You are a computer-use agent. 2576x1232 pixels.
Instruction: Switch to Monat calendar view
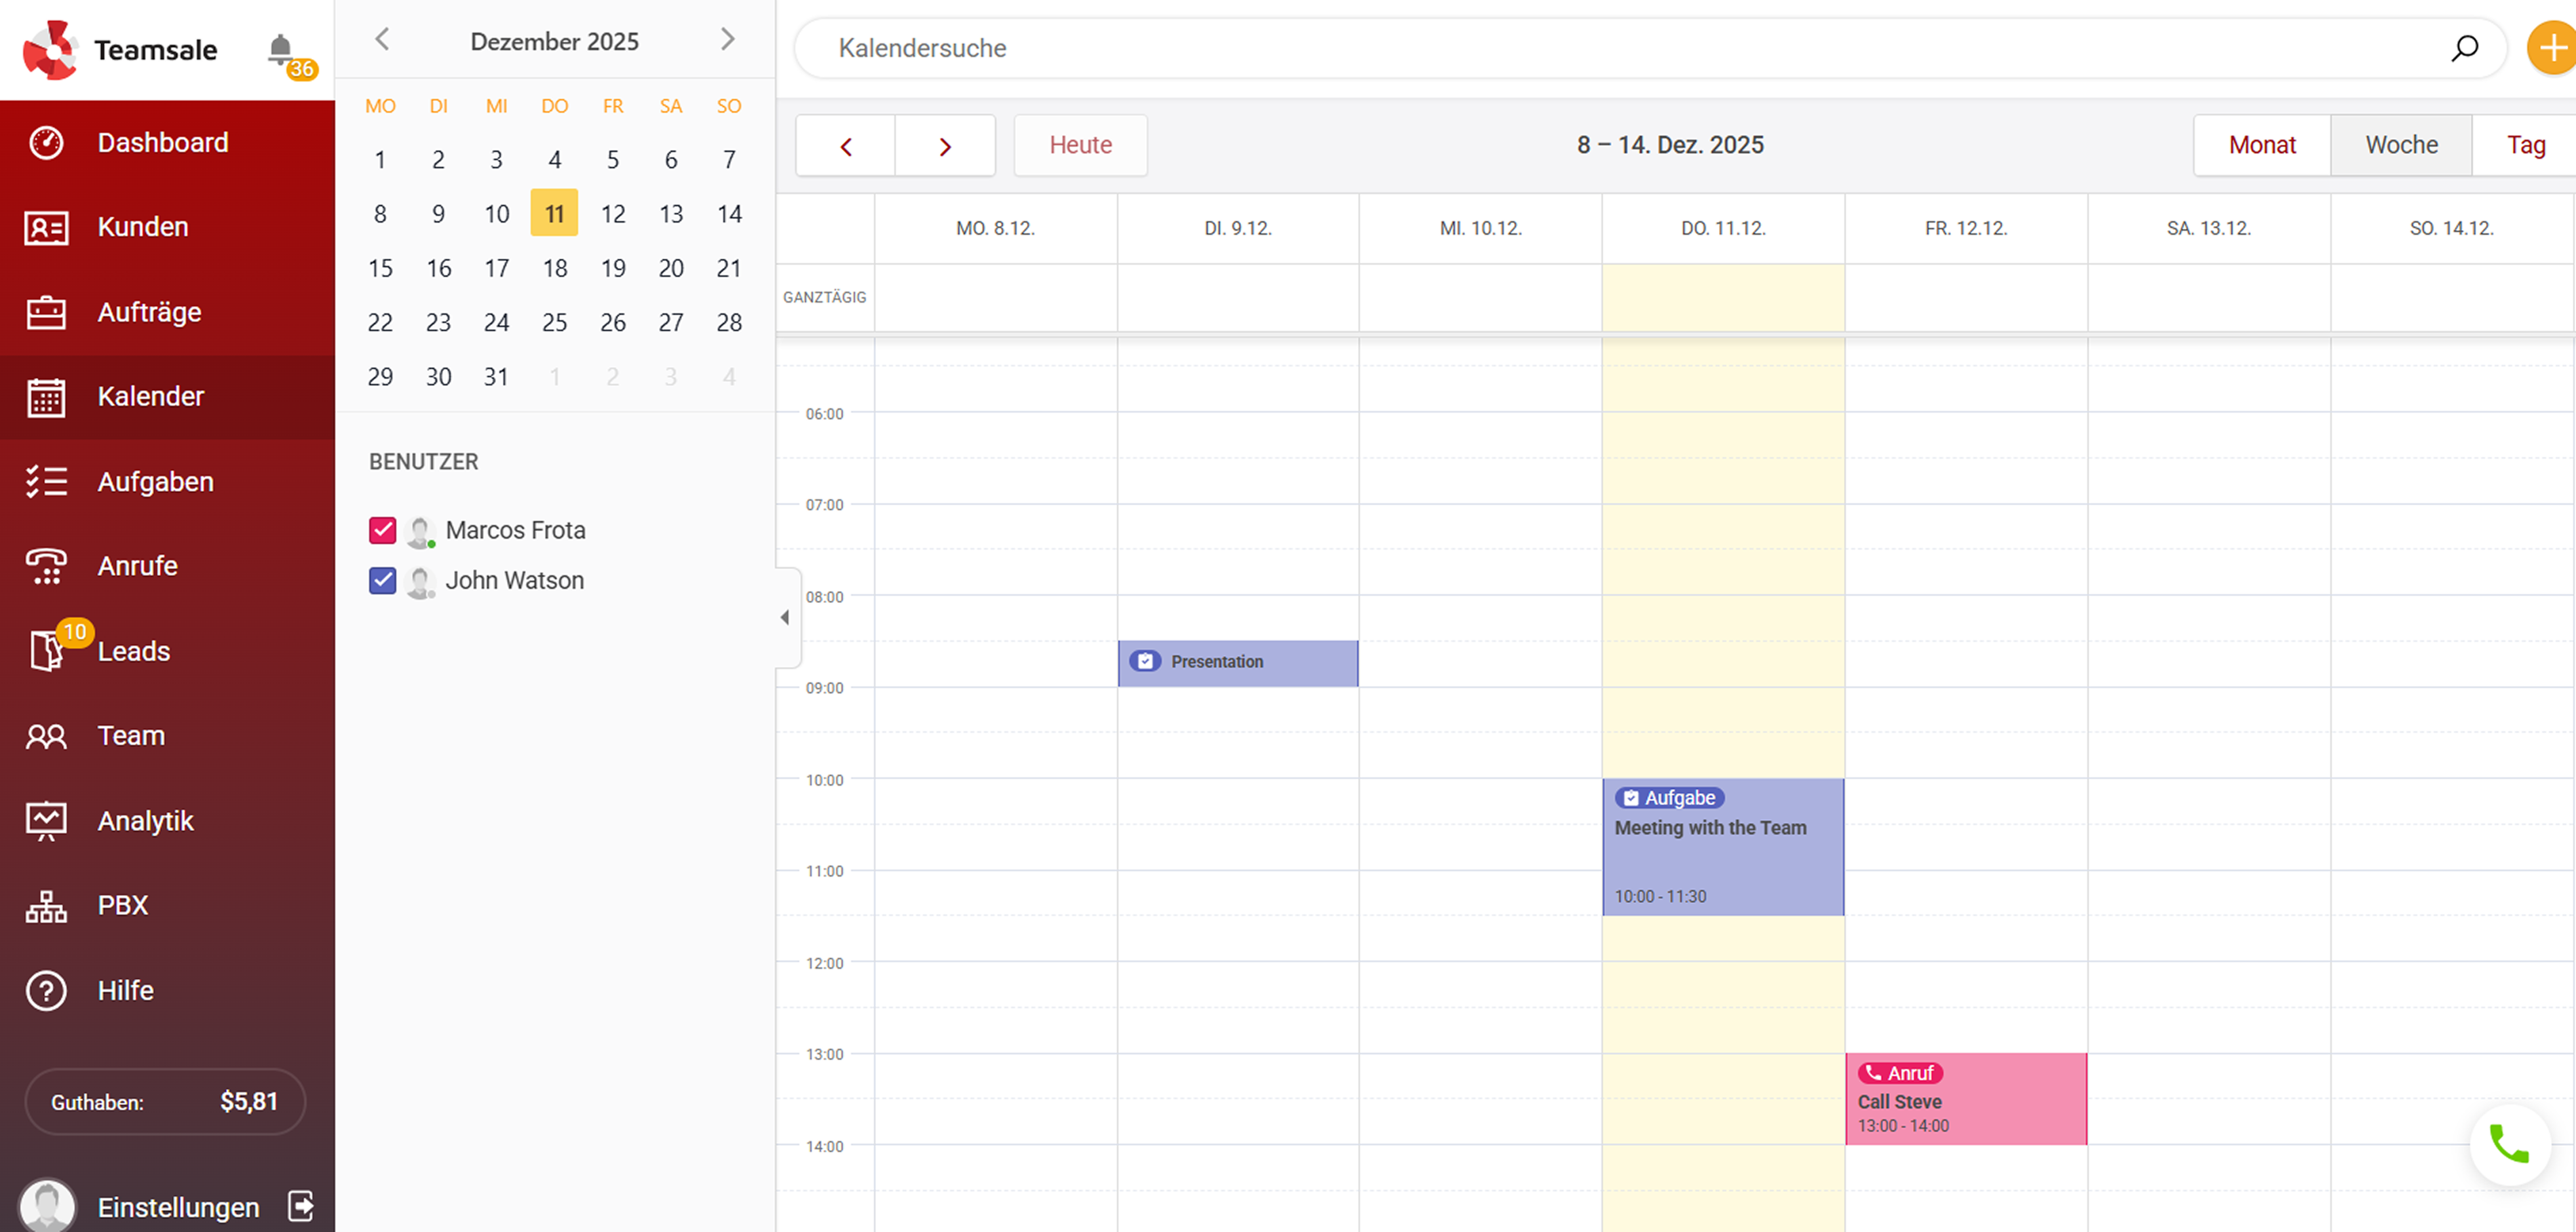2261,145
